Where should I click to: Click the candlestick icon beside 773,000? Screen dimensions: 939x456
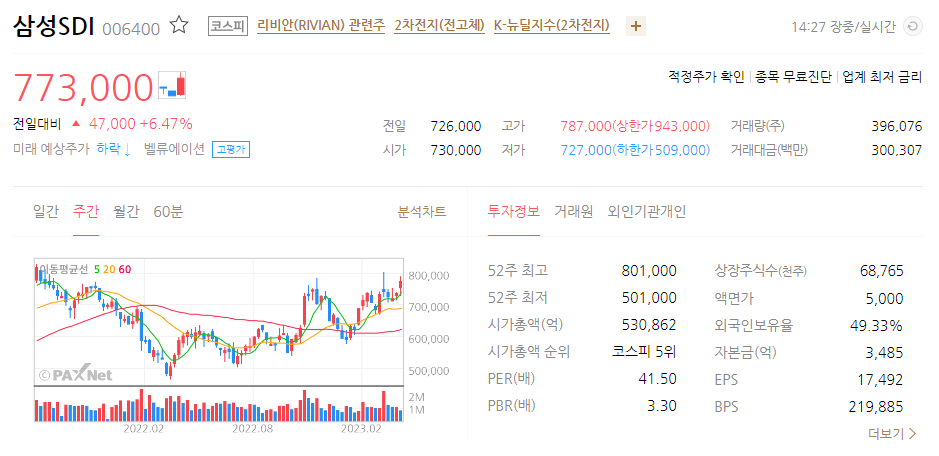click(172, 84)
